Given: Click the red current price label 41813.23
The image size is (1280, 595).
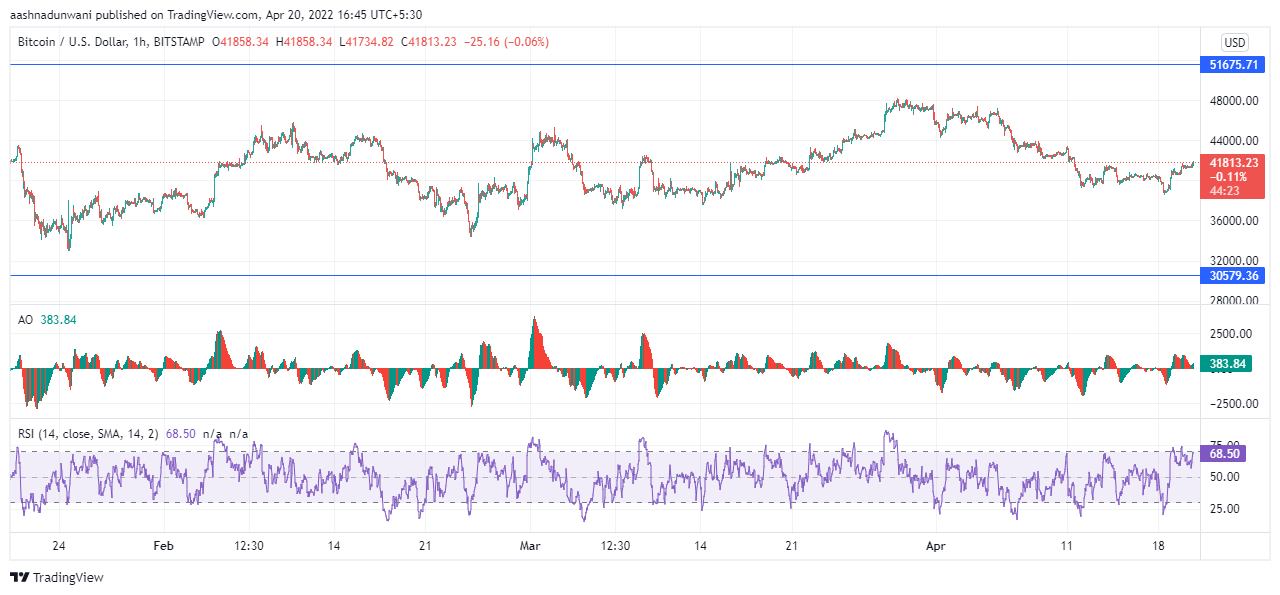Looking at the screenshot, I should (x=1233, y=162).
